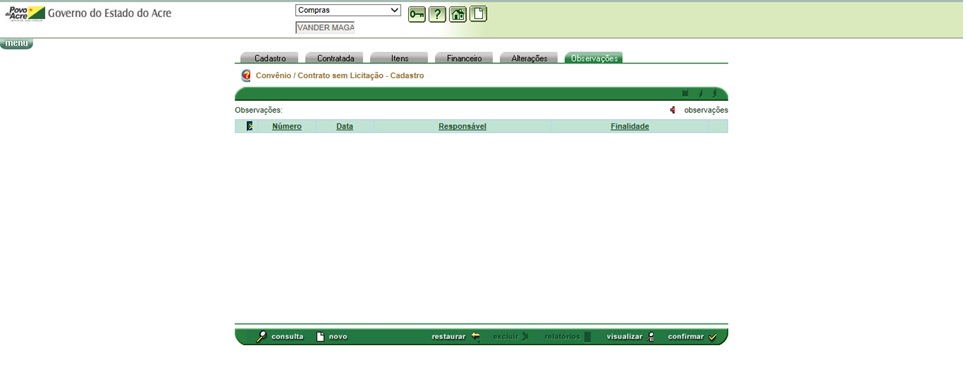Open help via question mark toolbar icon

point(437,15)
